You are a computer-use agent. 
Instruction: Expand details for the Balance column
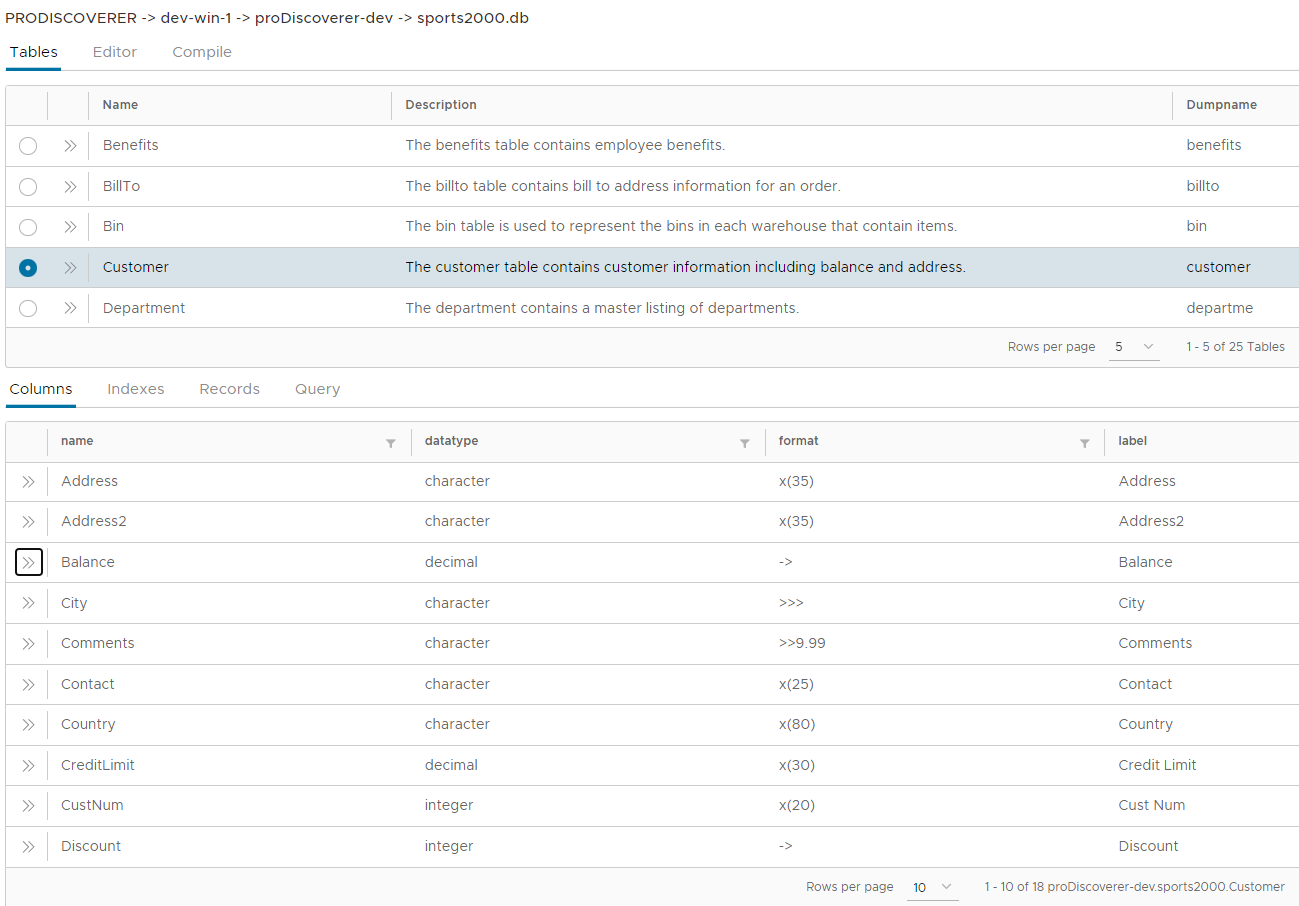[28, 561]
